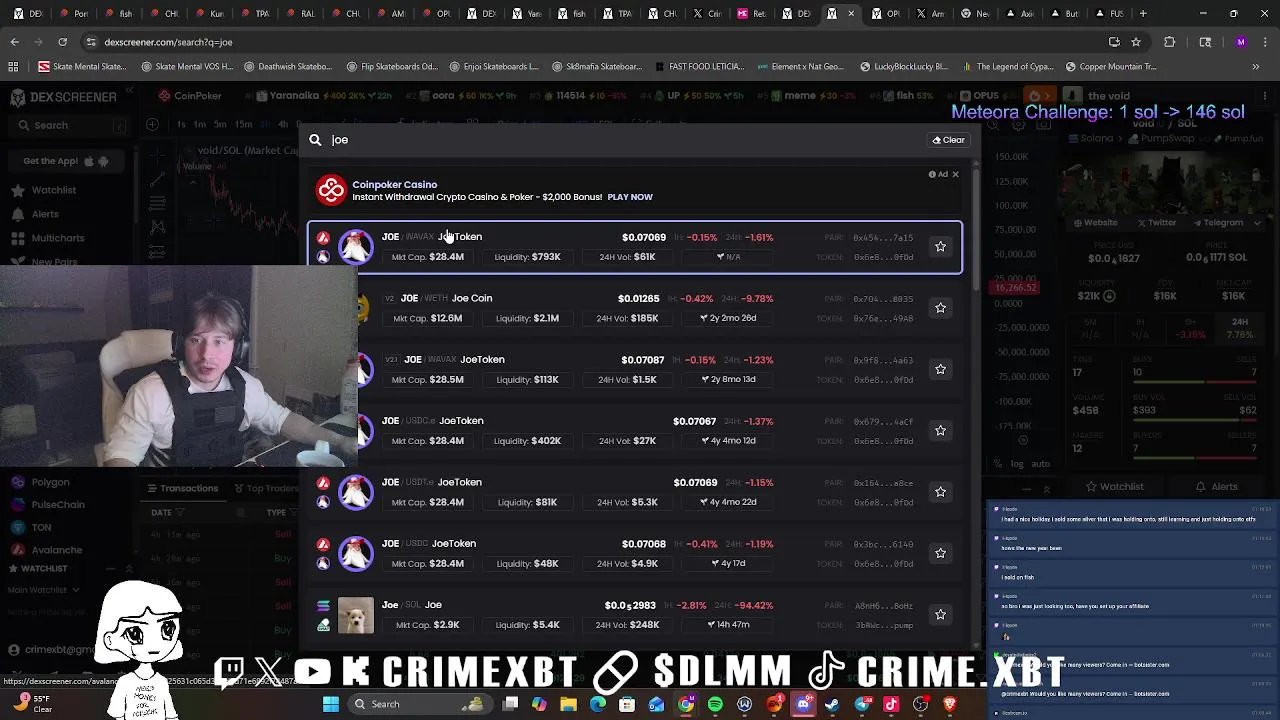Screen dimensions: 1280x720
Task: Open a new browser tab
Action: tap(1143, 14)
